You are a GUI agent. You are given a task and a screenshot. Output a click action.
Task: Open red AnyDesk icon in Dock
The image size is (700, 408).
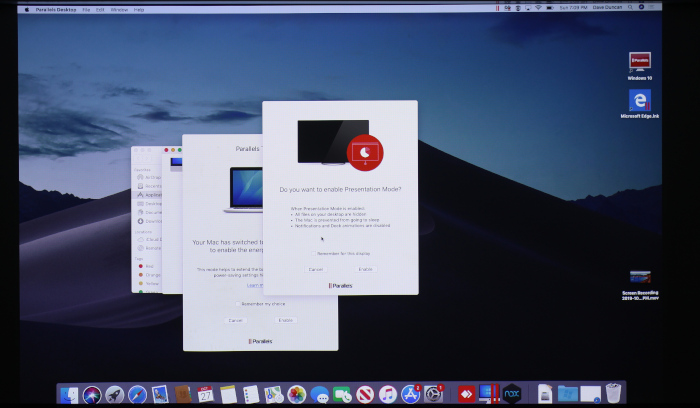point(466,395)
